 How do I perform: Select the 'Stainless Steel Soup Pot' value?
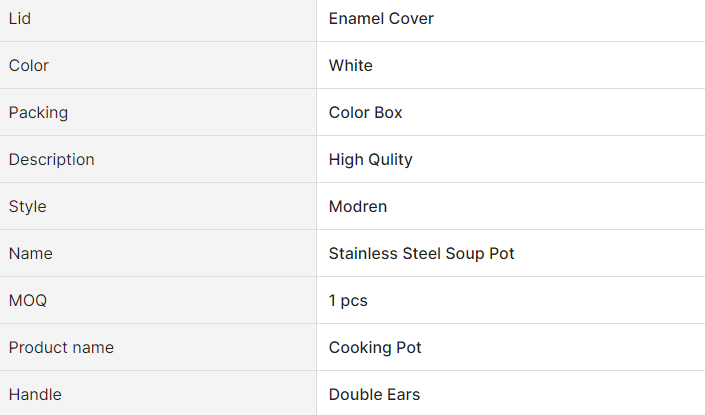coord(422,253)
